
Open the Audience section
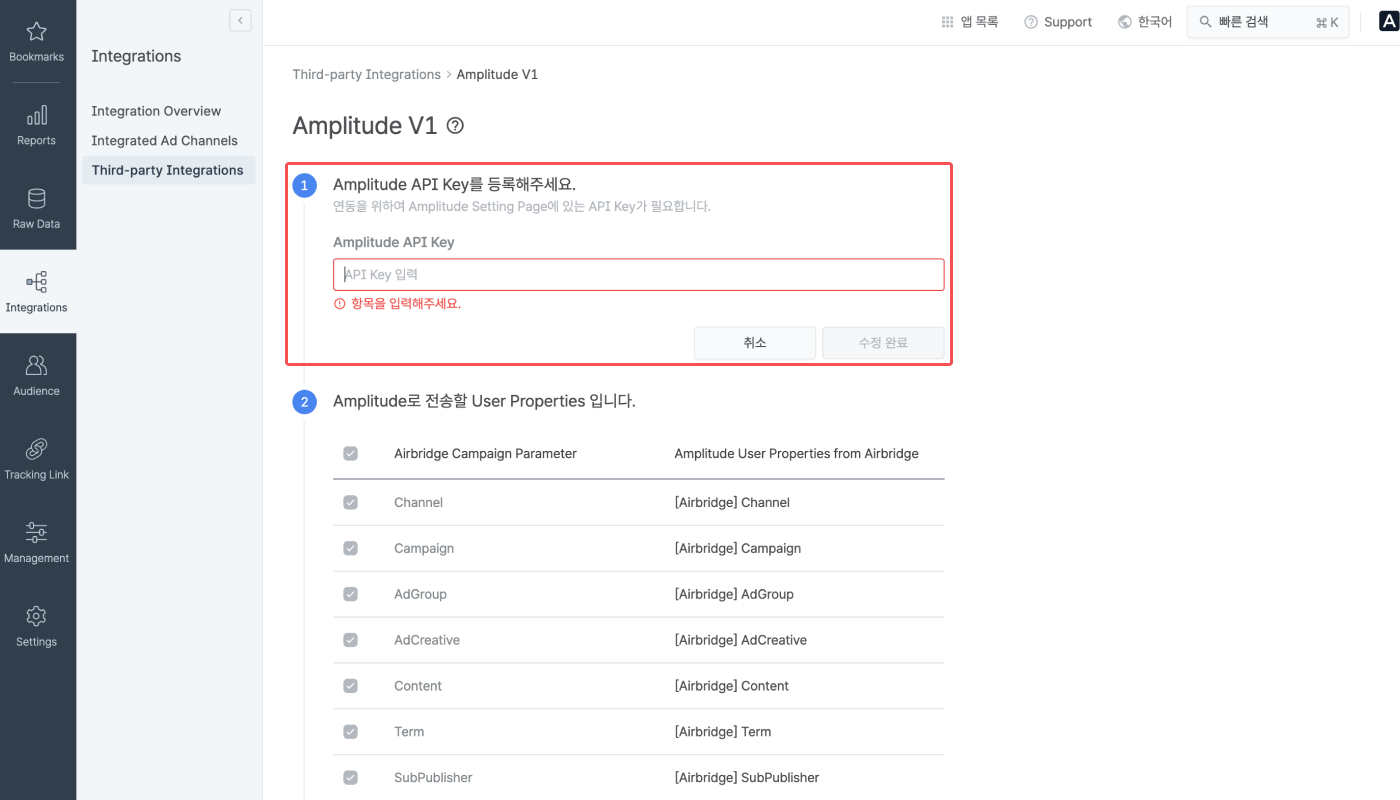coord(37,374)
